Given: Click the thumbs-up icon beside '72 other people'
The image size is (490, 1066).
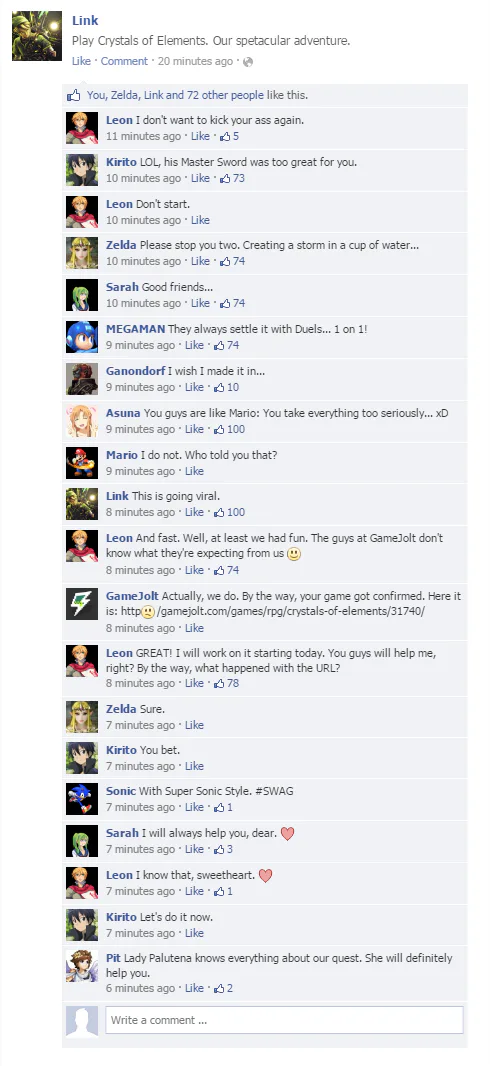Looking at the screenshot, I should tap(73, 96).
